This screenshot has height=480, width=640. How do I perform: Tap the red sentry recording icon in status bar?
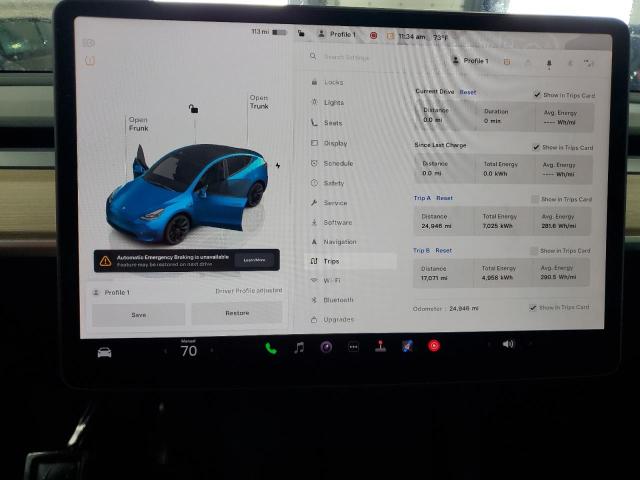[373, 36]
